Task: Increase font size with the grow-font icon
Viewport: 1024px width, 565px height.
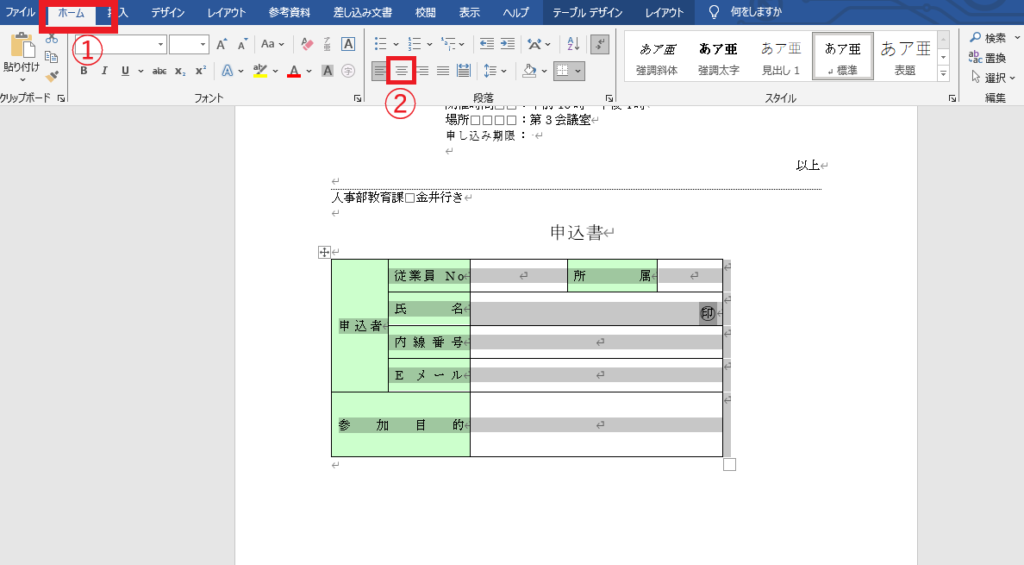Action: [221, 44]
